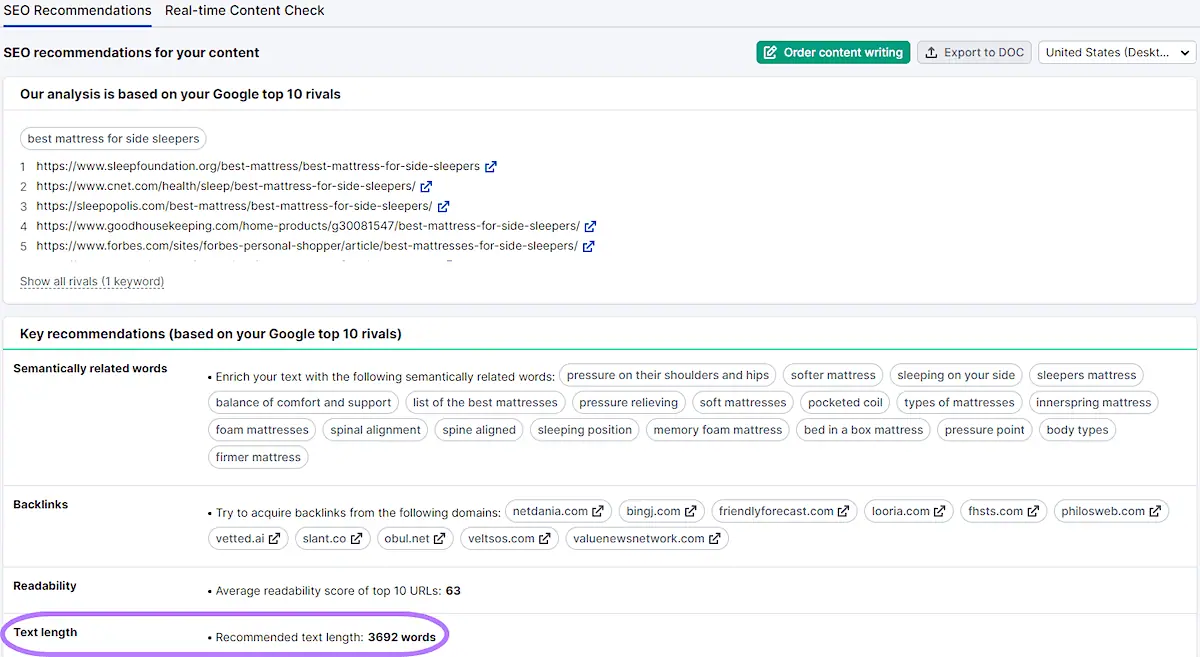The height and width of the screenshot is (657, 1200).
Task: Click the 'pocketed coil' related word chip
Action: pyautogui.click(x=845, y=403)
